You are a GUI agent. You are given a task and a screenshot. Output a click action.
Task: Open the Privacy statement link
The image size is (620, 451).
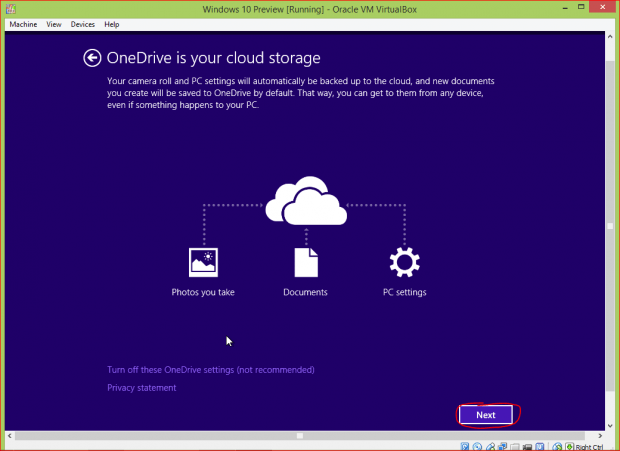pos(142,388)
